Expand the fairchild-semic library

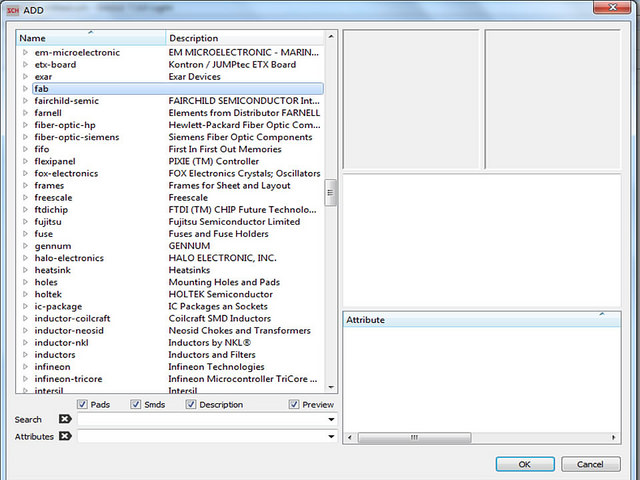[x=25, y=100]
